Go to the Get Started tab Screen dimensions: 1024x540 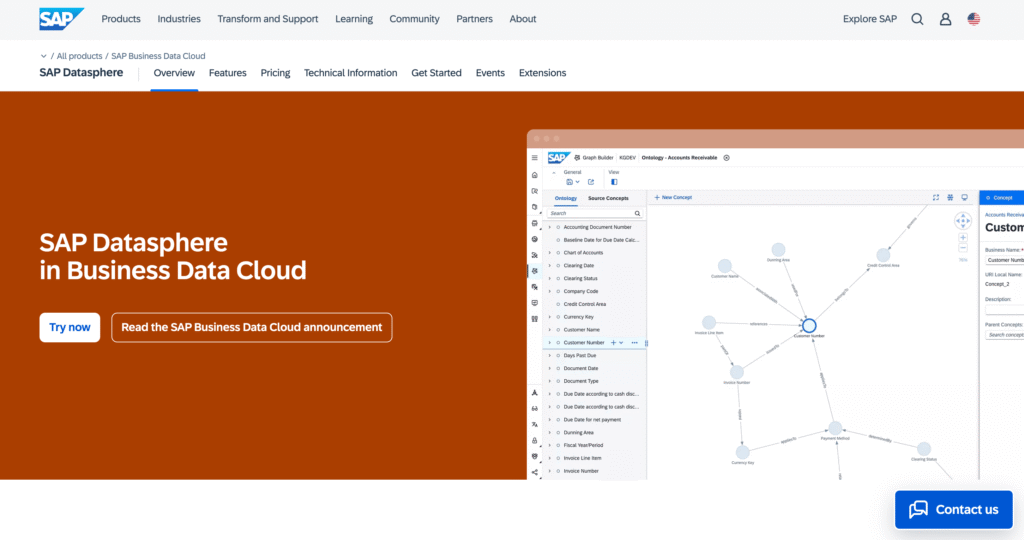pos(436,73)
